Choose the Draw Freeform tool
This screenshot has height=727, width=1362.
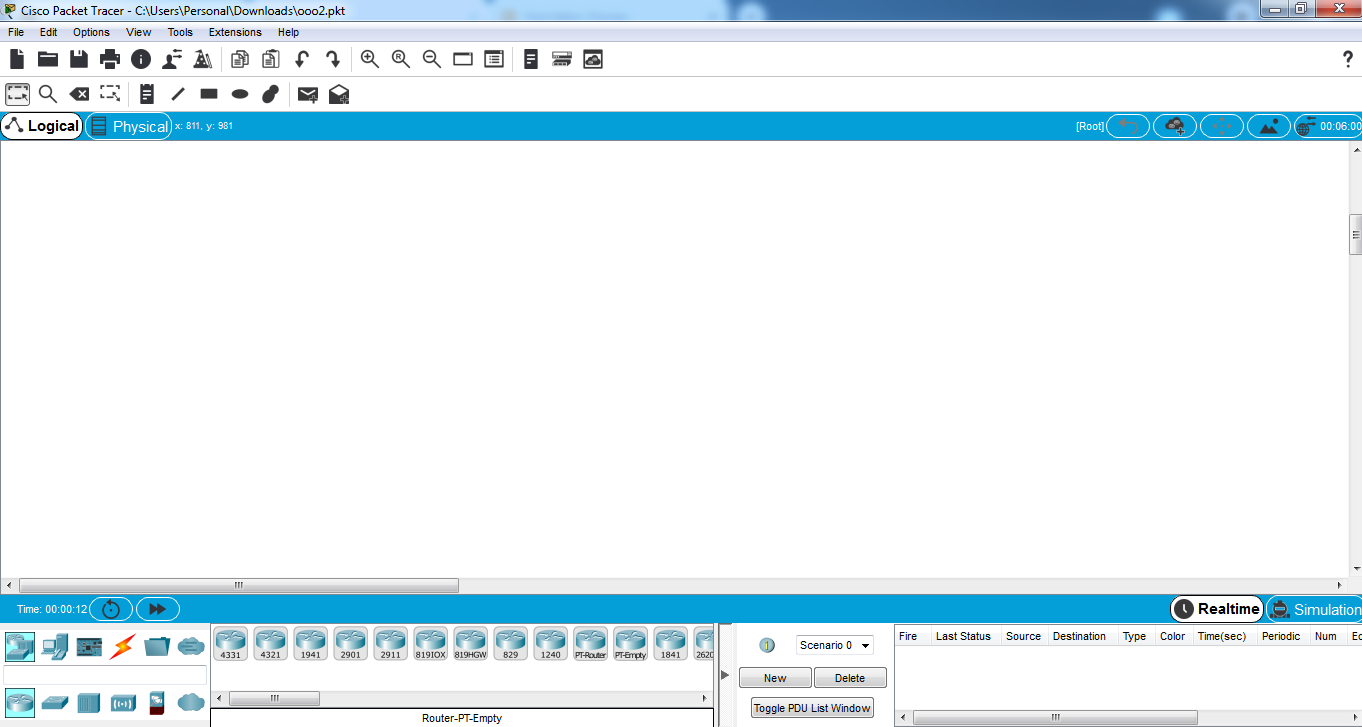270,94
